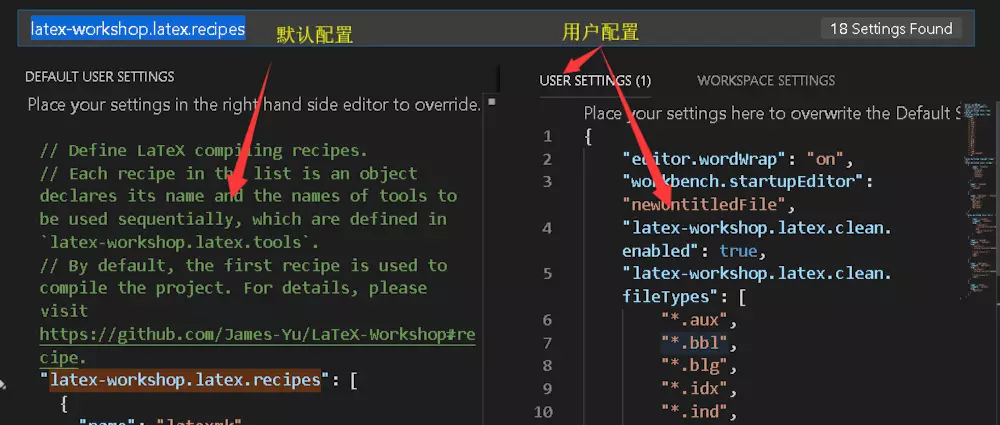Click the '18 Settings Found' badge

point(891,29)
